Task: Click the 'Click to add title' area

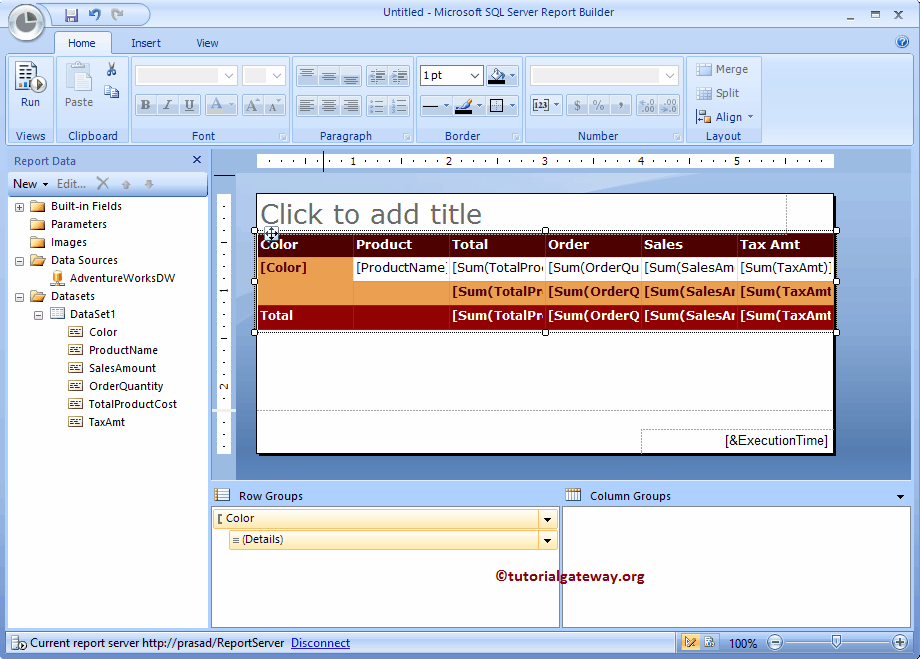Action: point(370,214)
